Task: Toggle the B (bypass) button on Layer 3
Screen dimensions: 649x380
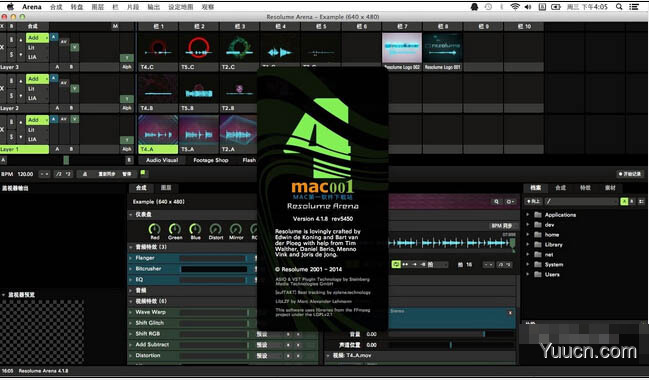Action: click(x=12, y=39)
